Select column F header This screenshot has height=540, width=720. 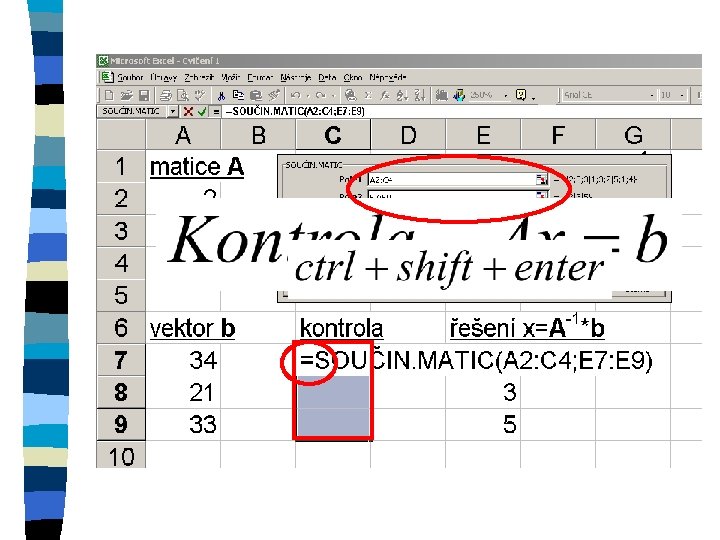coord(557,135)
